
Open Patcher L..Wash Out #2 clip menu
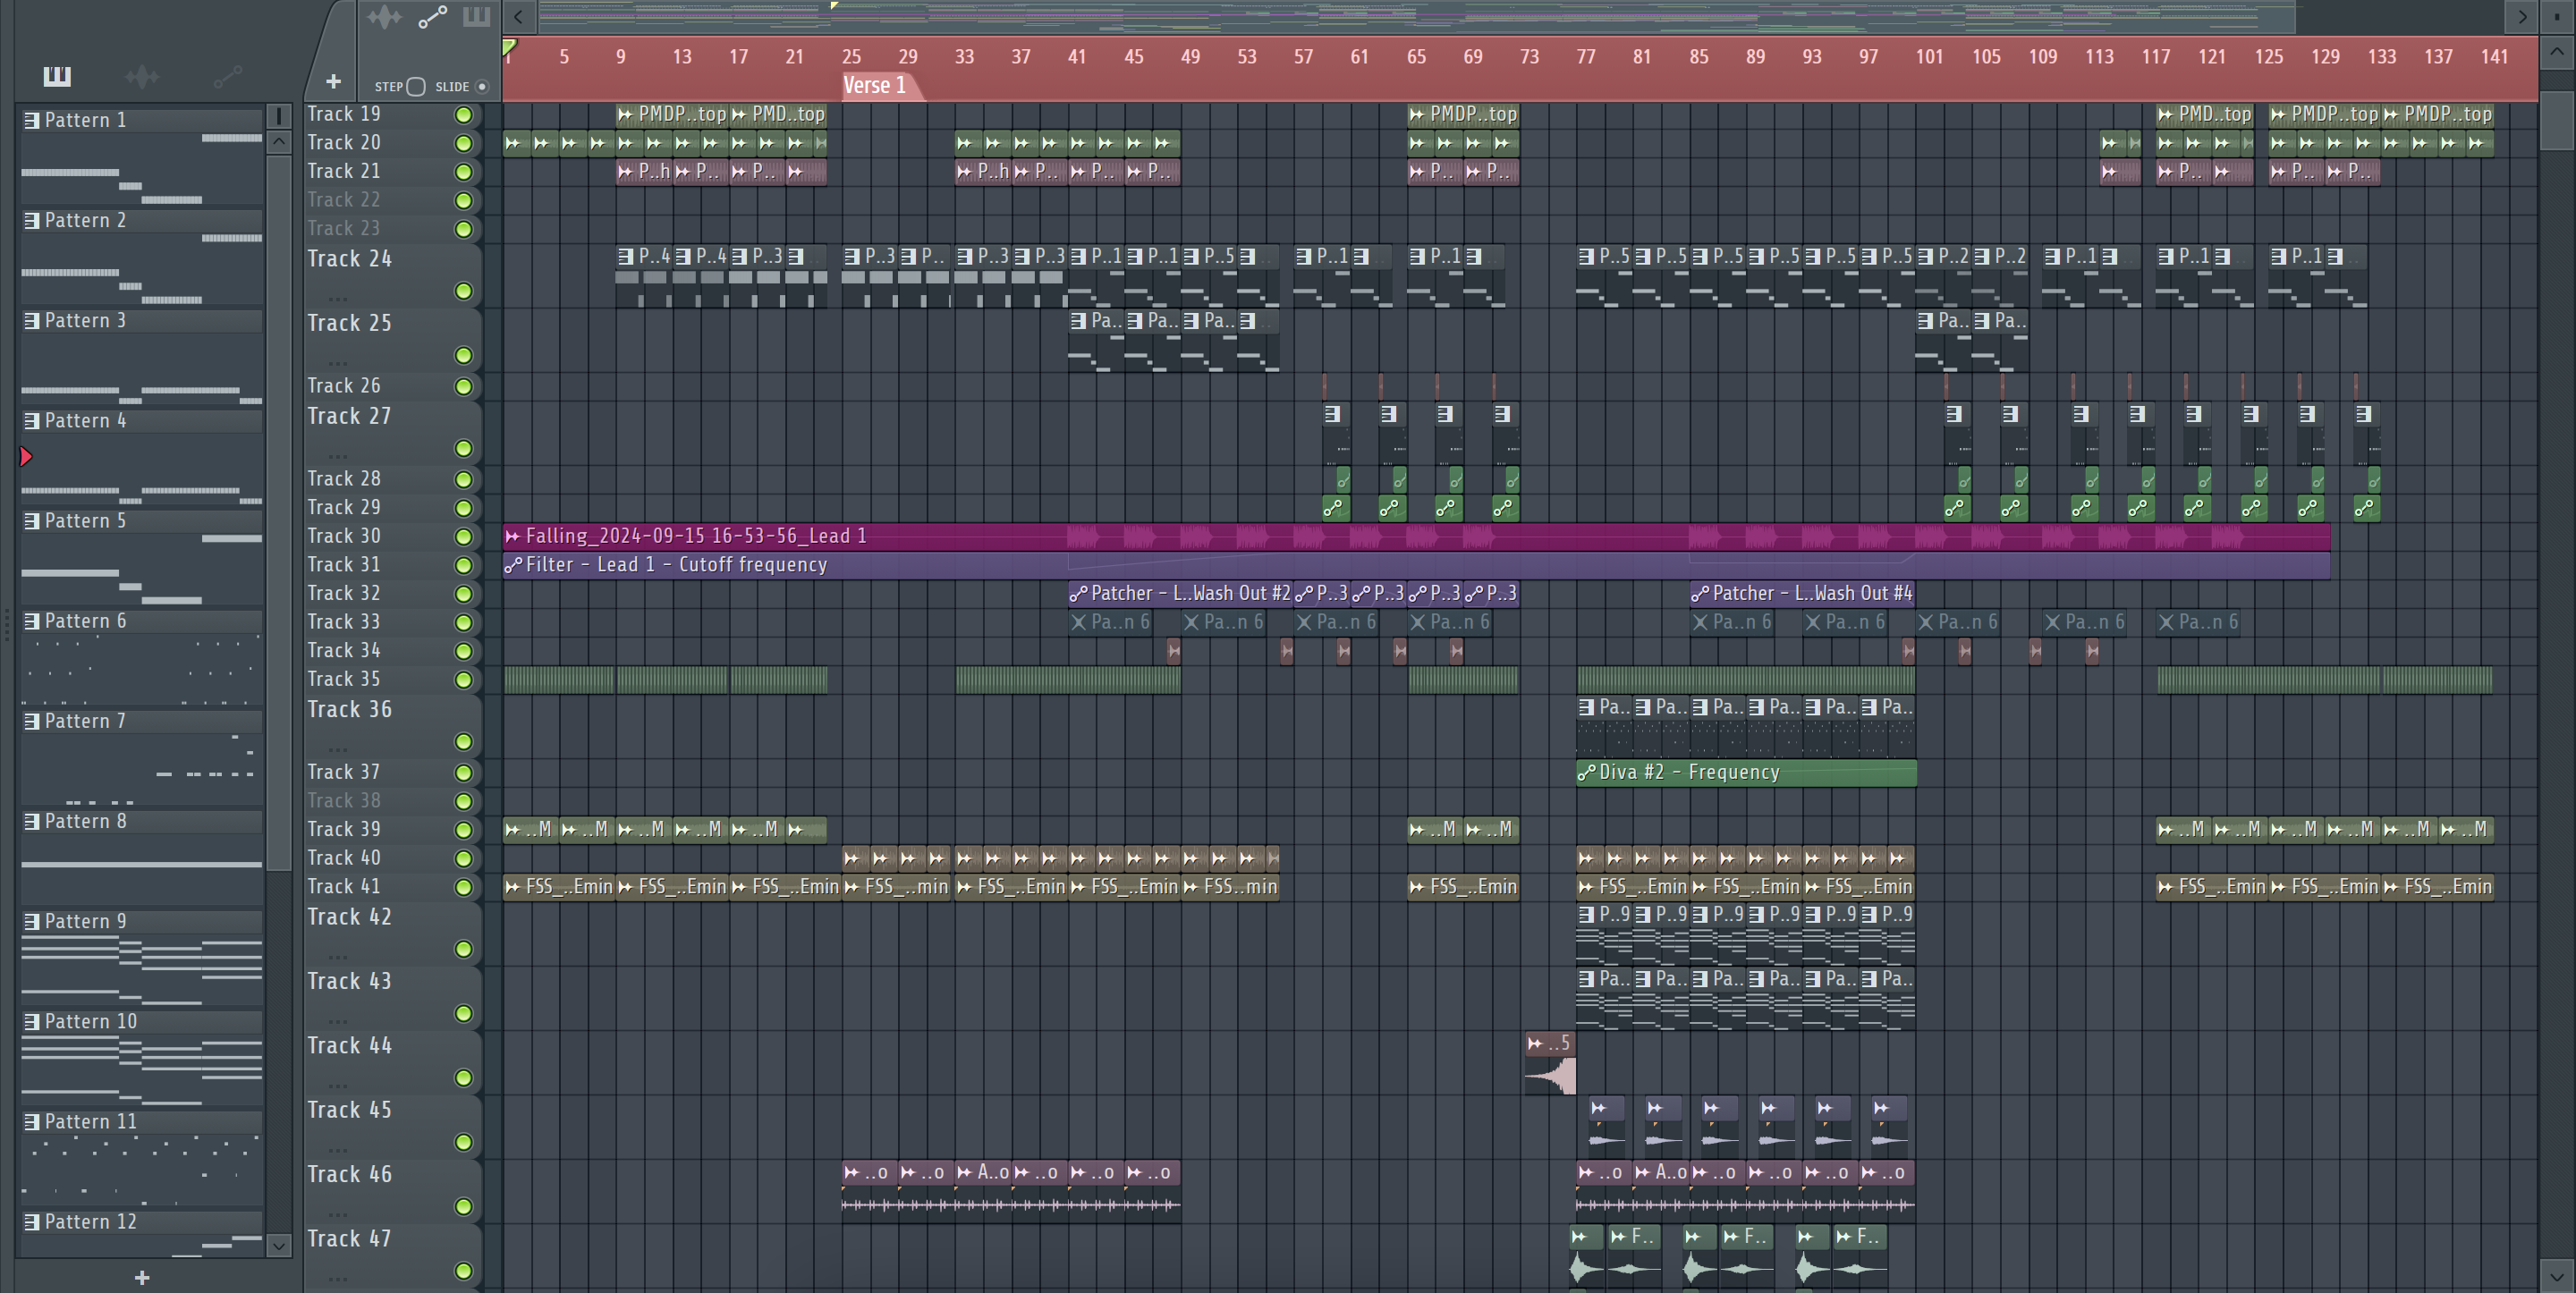click(1079, 594)
